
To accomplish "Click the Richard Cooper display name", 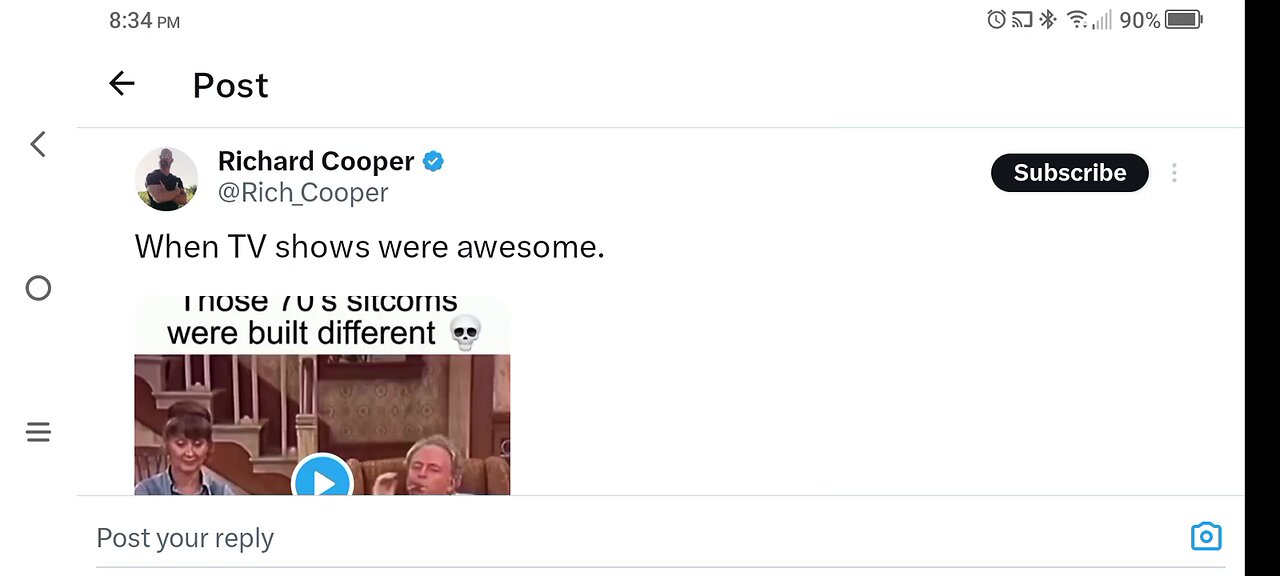I will (315, 161).
